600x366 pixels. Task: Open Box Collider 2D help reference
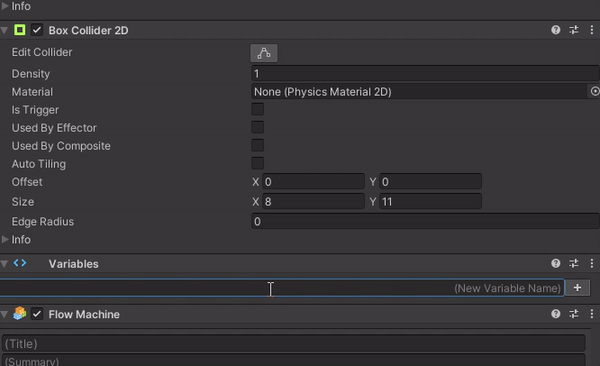coord(556,30)
